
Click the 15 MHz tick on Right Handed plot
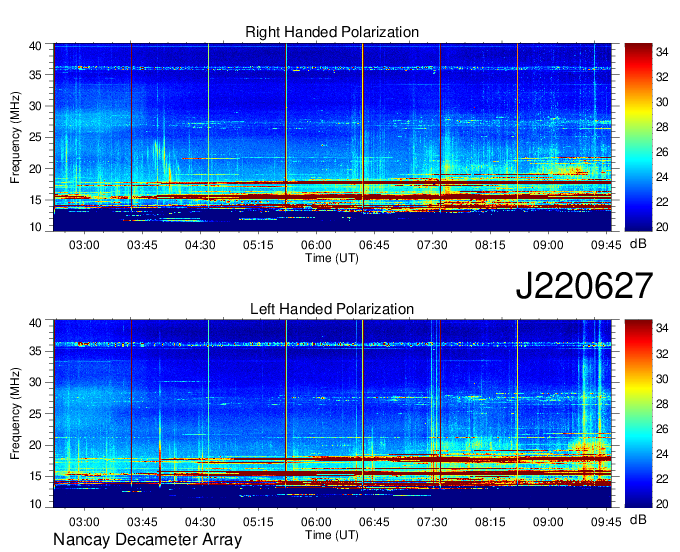pyautogui.click(x=36, y=200)
